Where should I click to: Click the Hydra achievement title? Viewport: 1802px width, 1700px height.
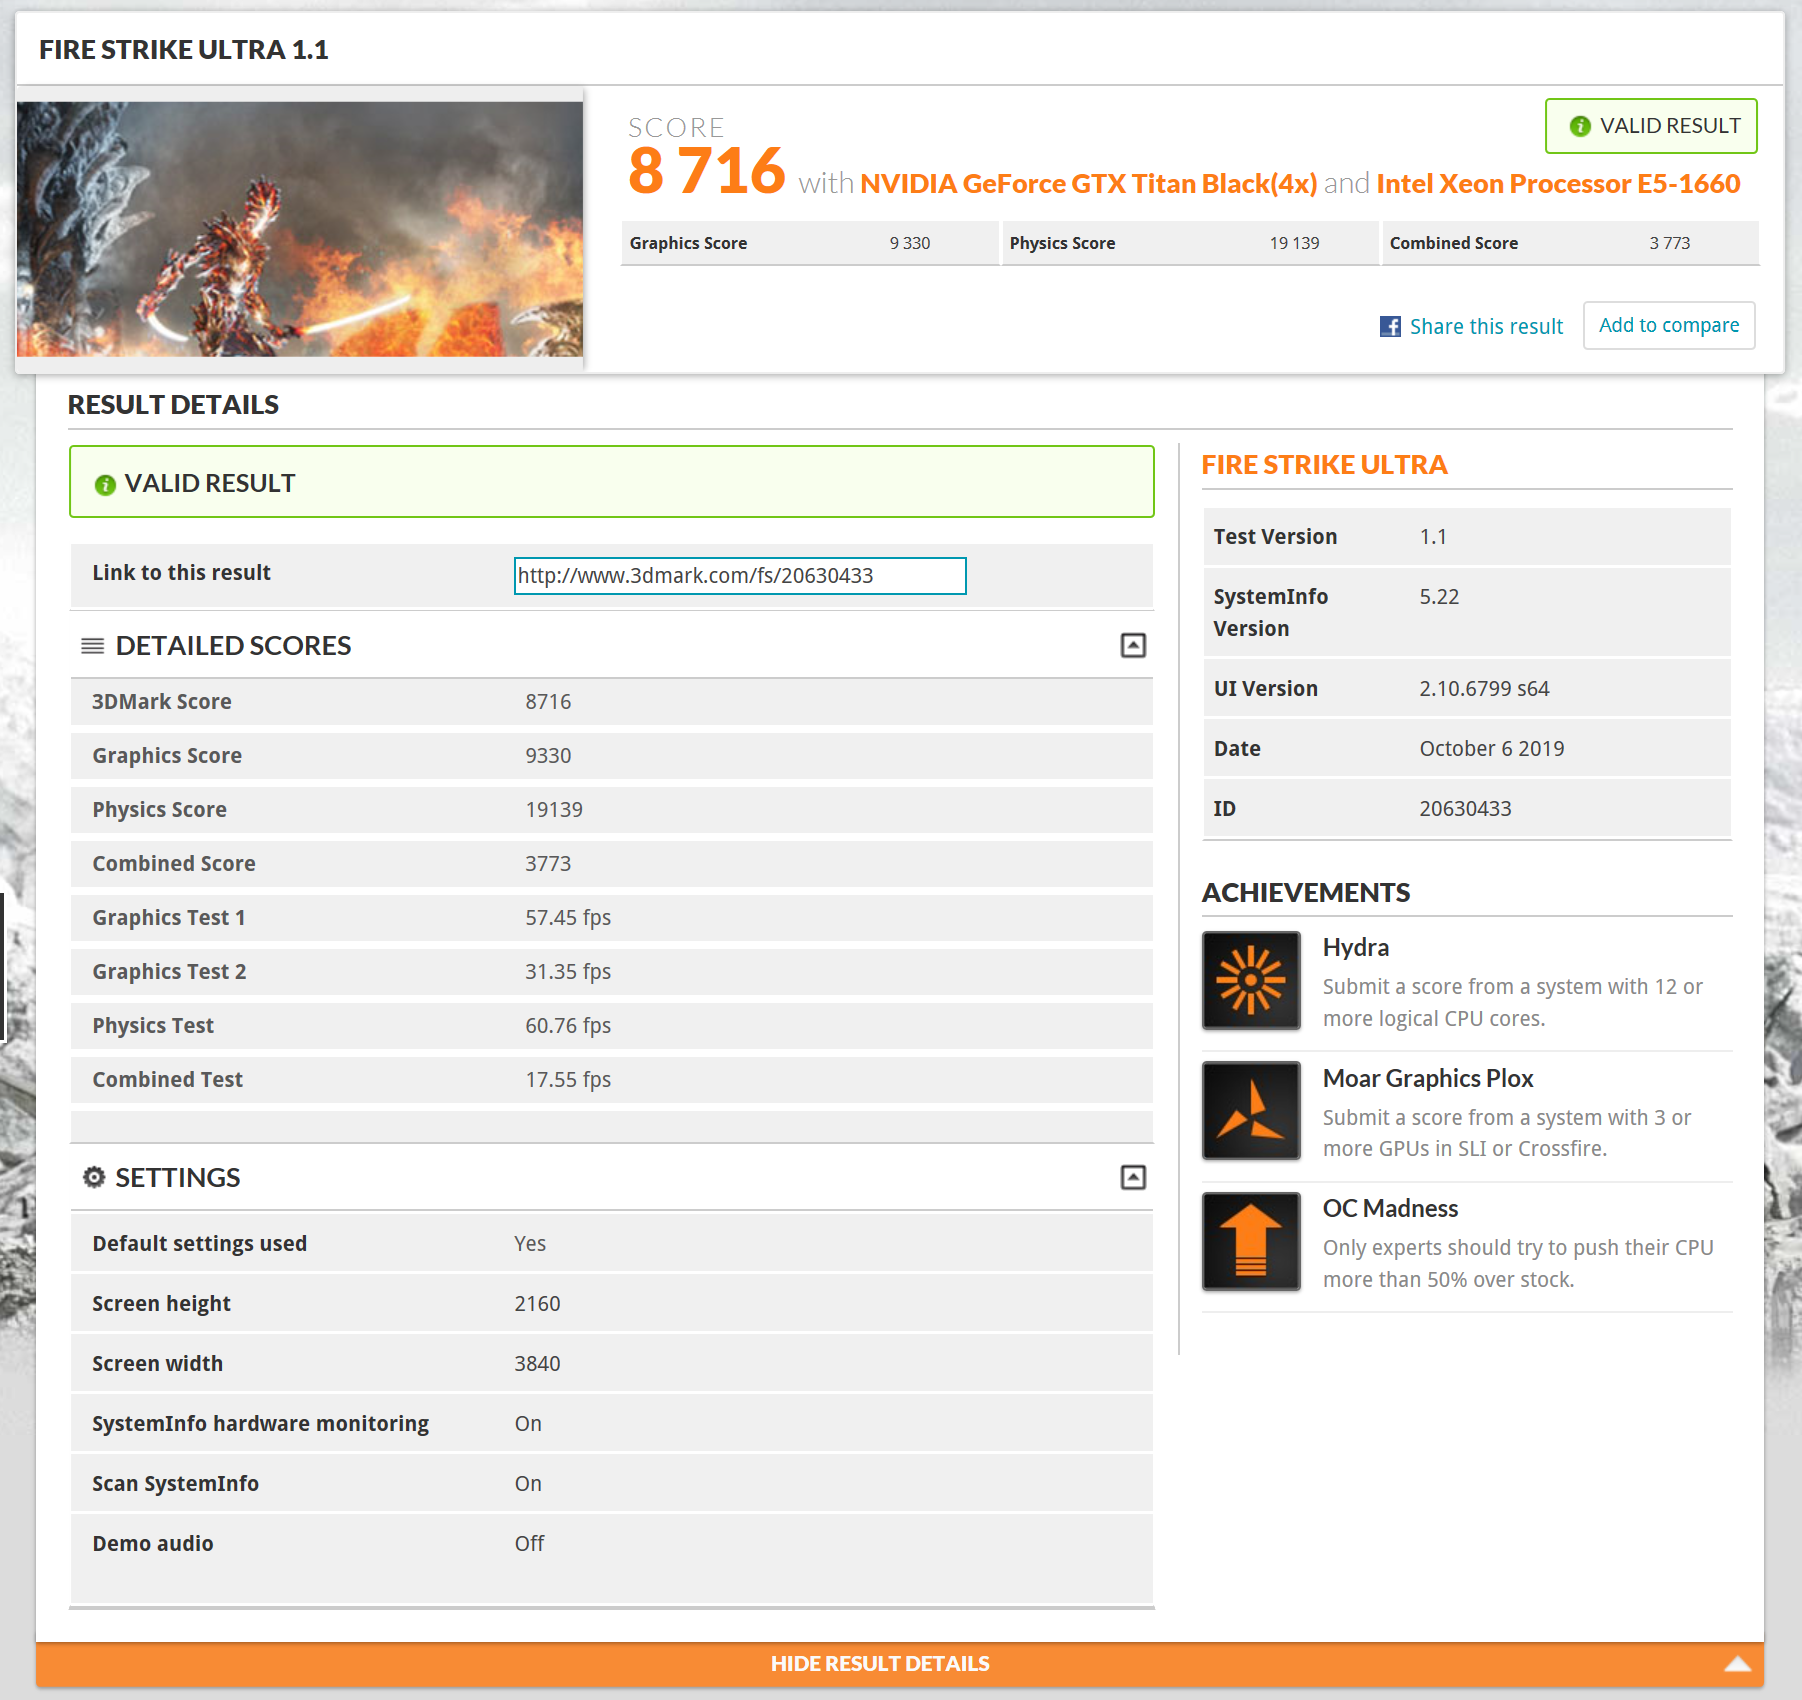[x=1356, y=948]
